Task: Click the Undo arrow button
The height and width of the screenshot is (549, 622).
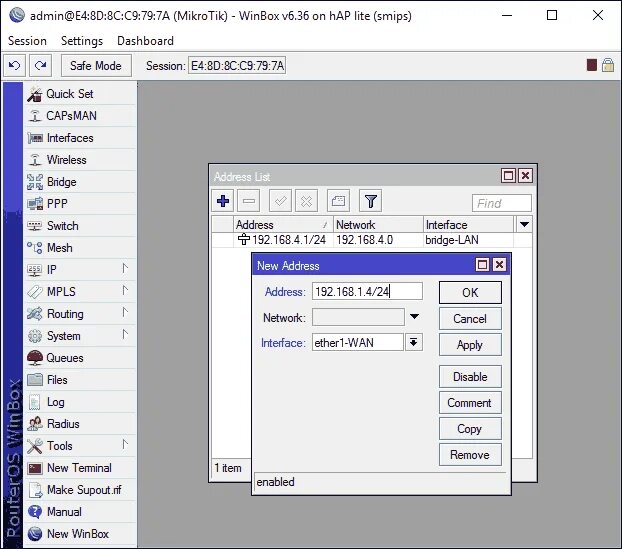Action: (15, 65)
